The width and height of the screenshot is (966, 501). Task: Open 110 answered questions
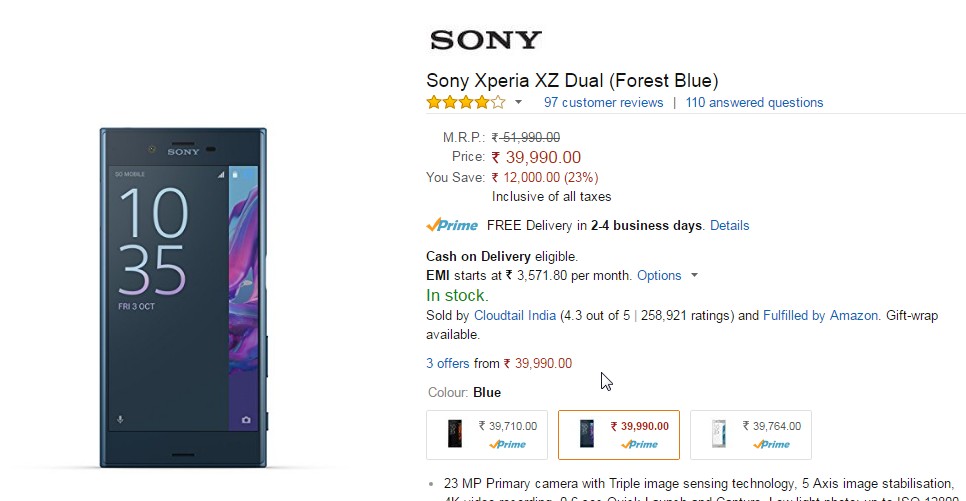[754, 102]
